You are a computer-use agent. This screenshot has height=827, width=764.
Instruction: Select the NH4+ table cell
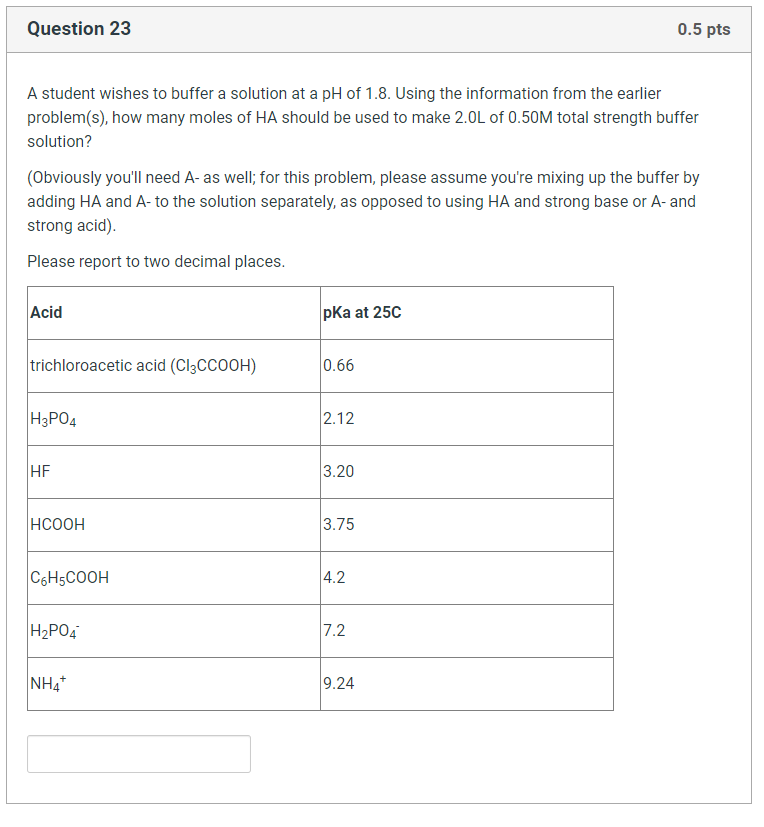[48, 683]
